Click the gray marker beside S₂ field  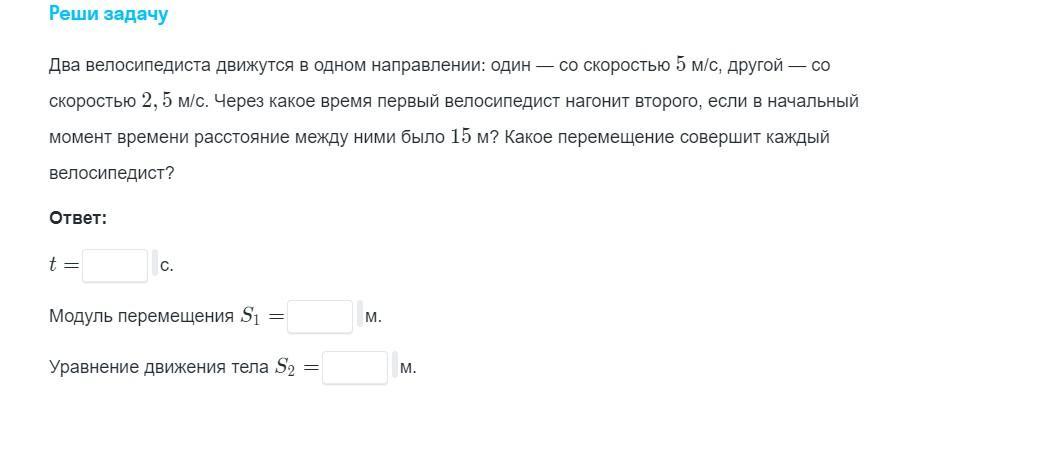pyautogui.click(x=395, y=365)
